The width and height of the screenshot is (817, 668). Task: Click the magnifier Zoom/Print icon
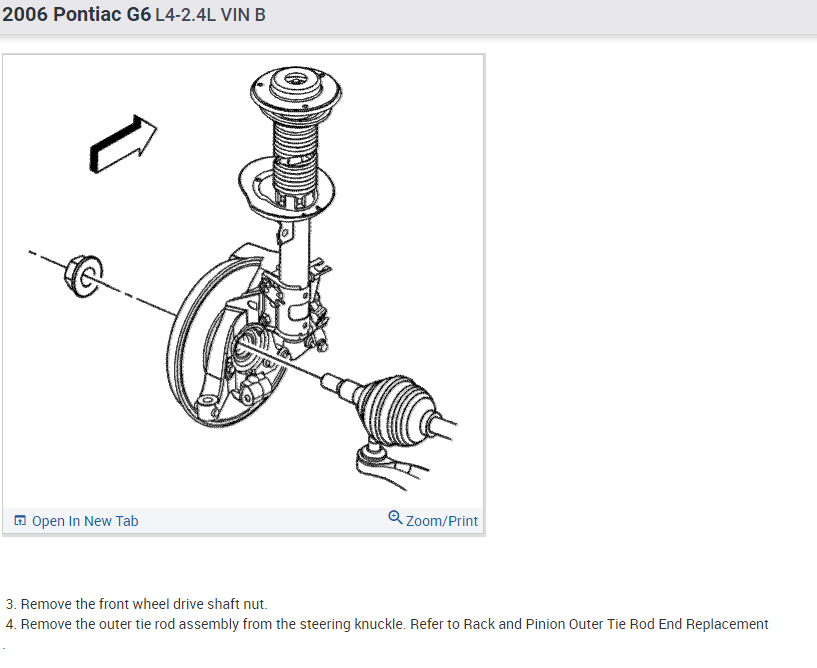[395, 518]
